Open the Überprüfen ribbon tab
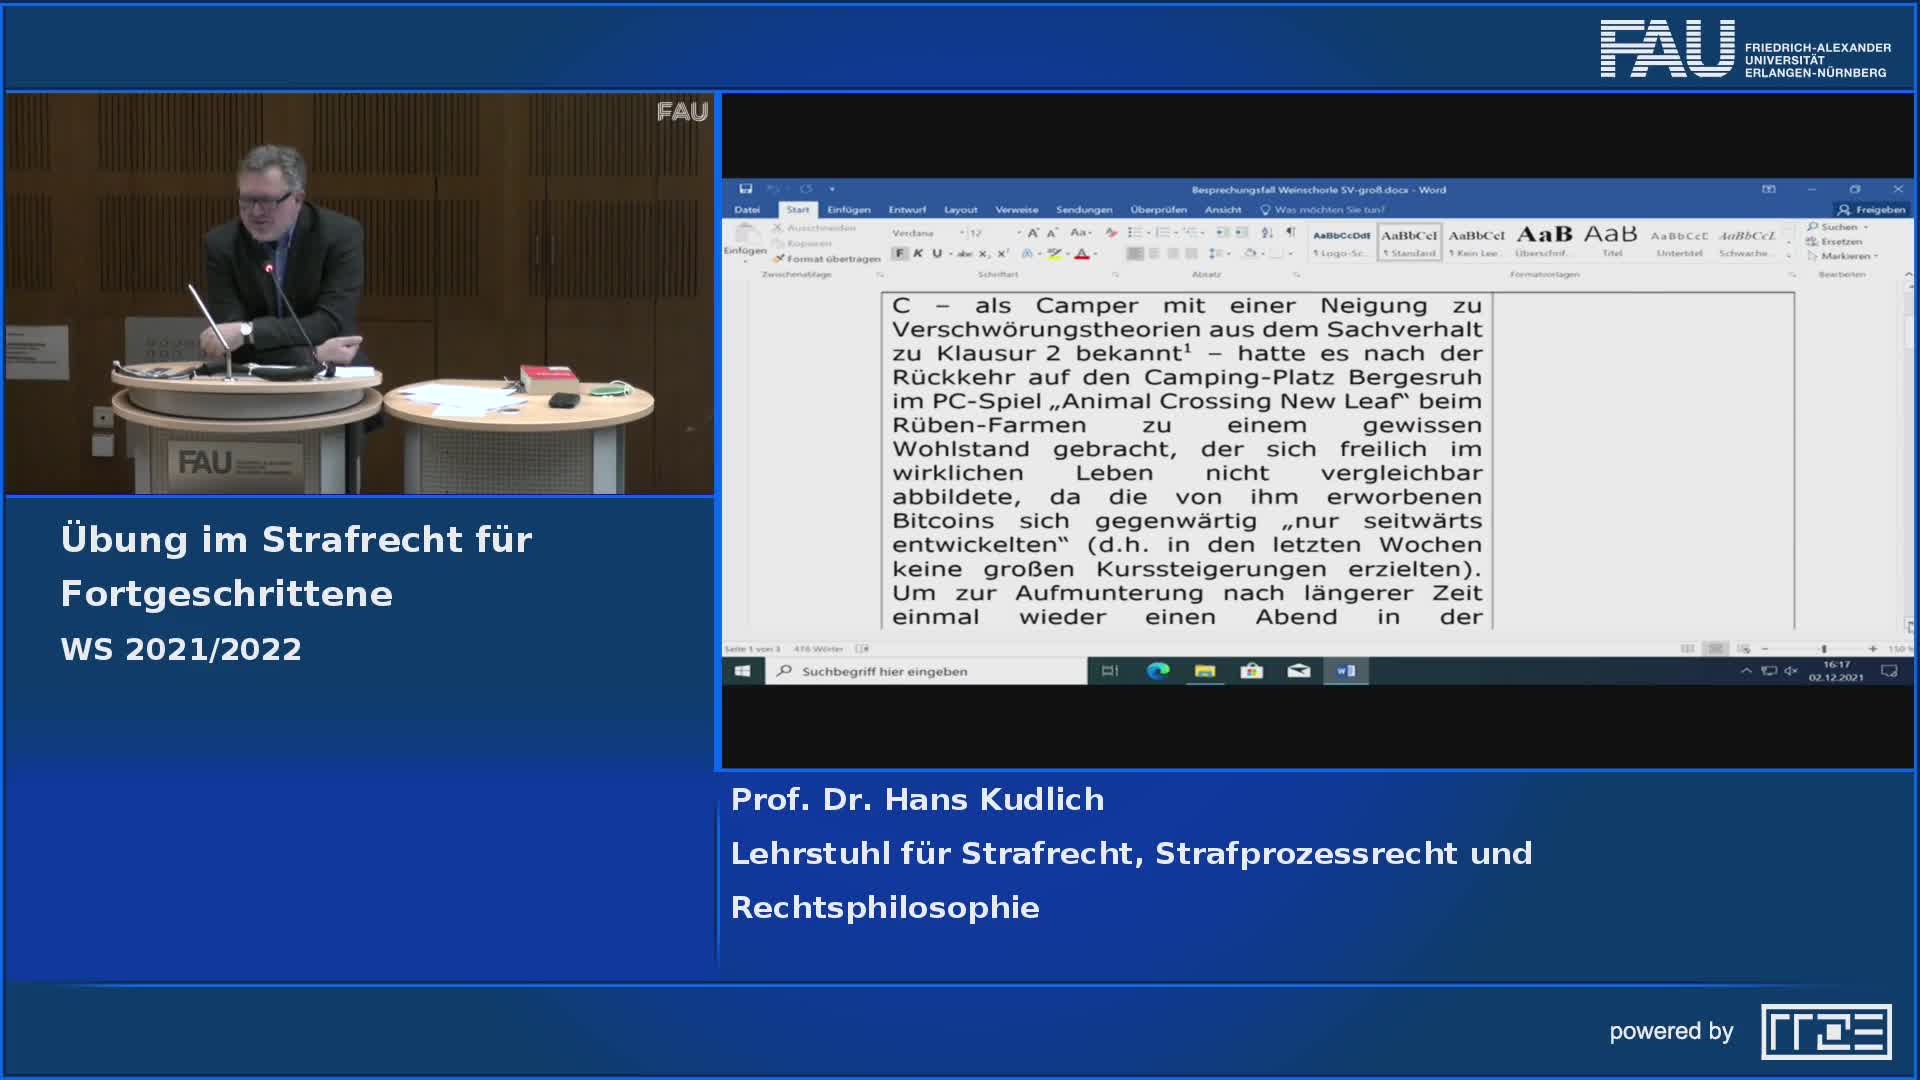1920x1080 pixels. [x=1158, y=210]
